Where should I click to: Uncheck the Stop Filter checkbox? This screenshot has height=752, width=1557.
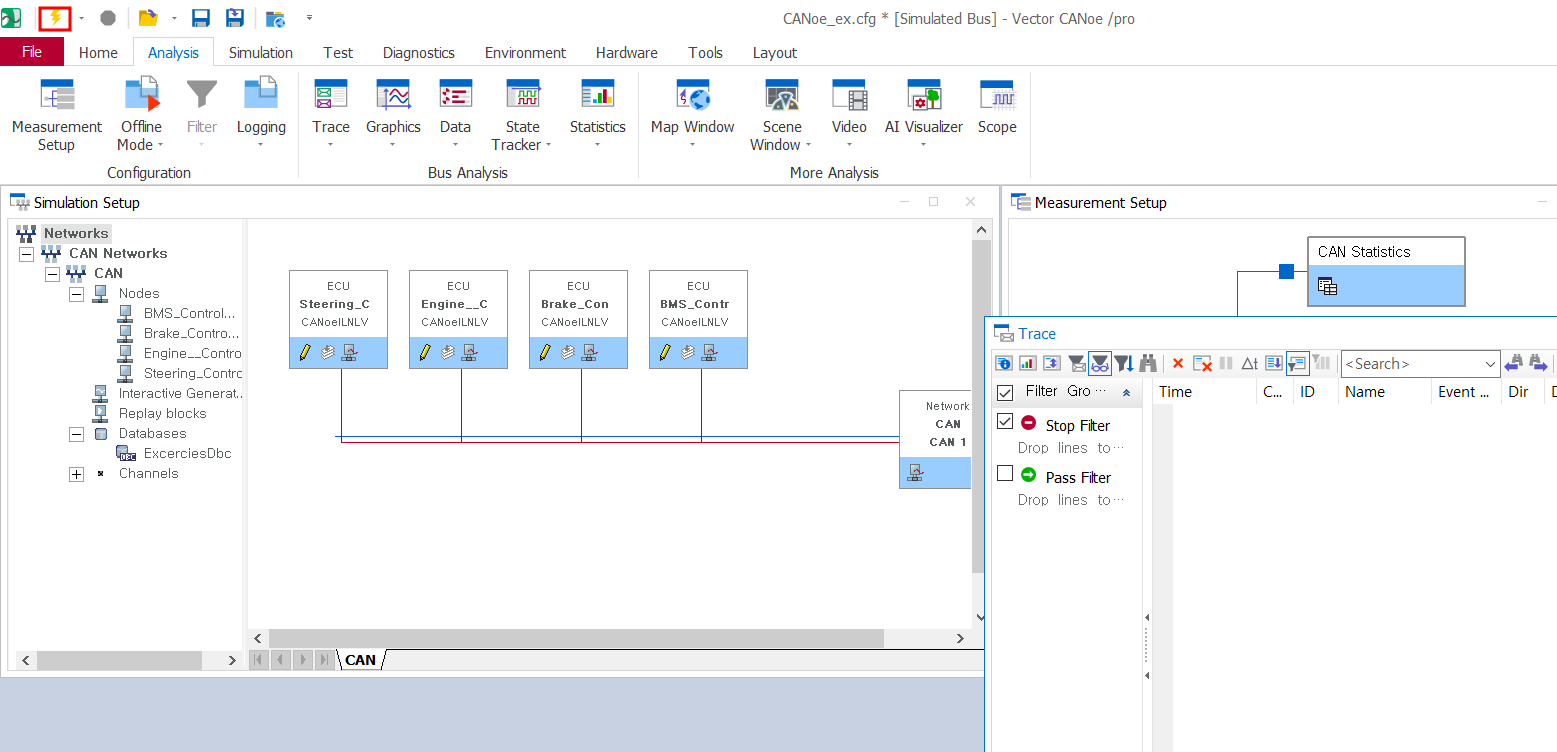point(1006,422)
